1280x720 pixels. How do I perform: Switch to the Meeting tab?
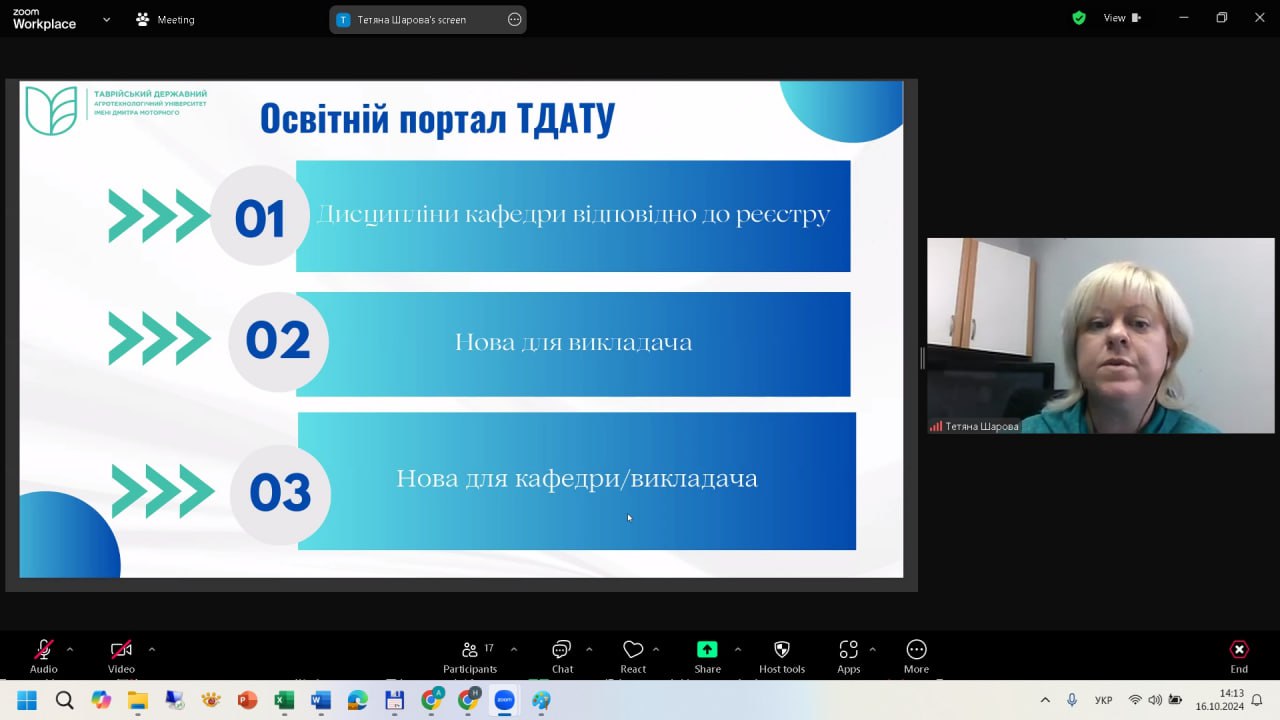tap(166, 19)
